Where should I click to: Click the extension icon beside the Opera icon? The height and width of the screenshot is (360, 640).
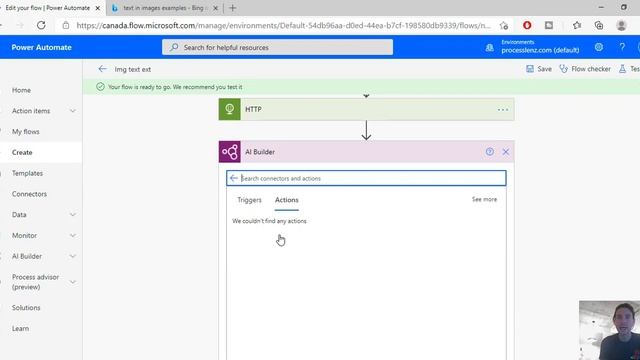point(549,25)
